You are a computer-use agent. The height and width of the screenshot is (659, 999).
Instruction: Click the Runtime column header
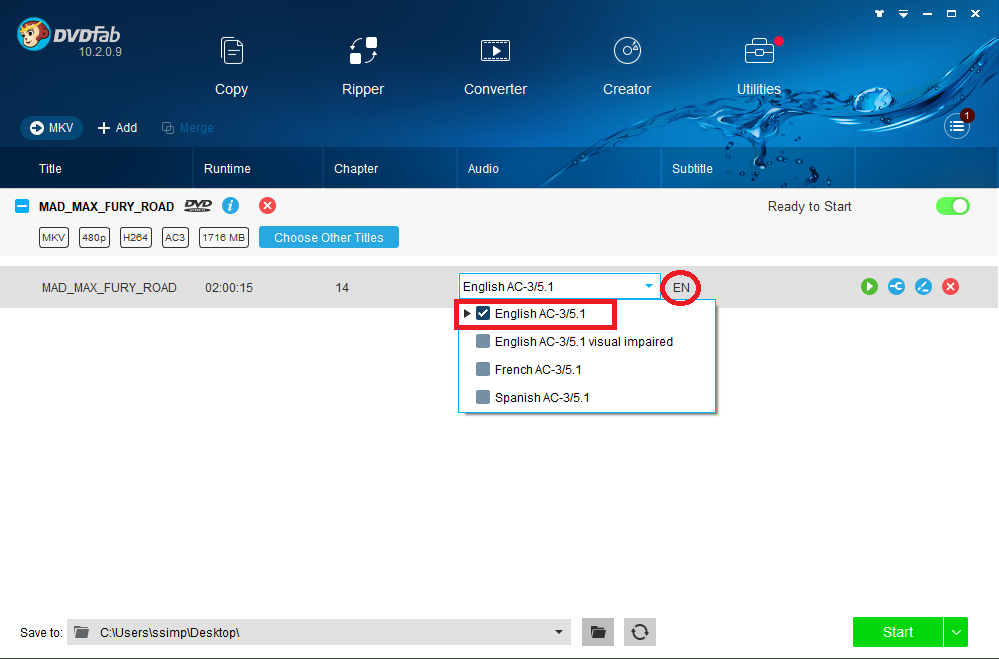tap(227, 169)
